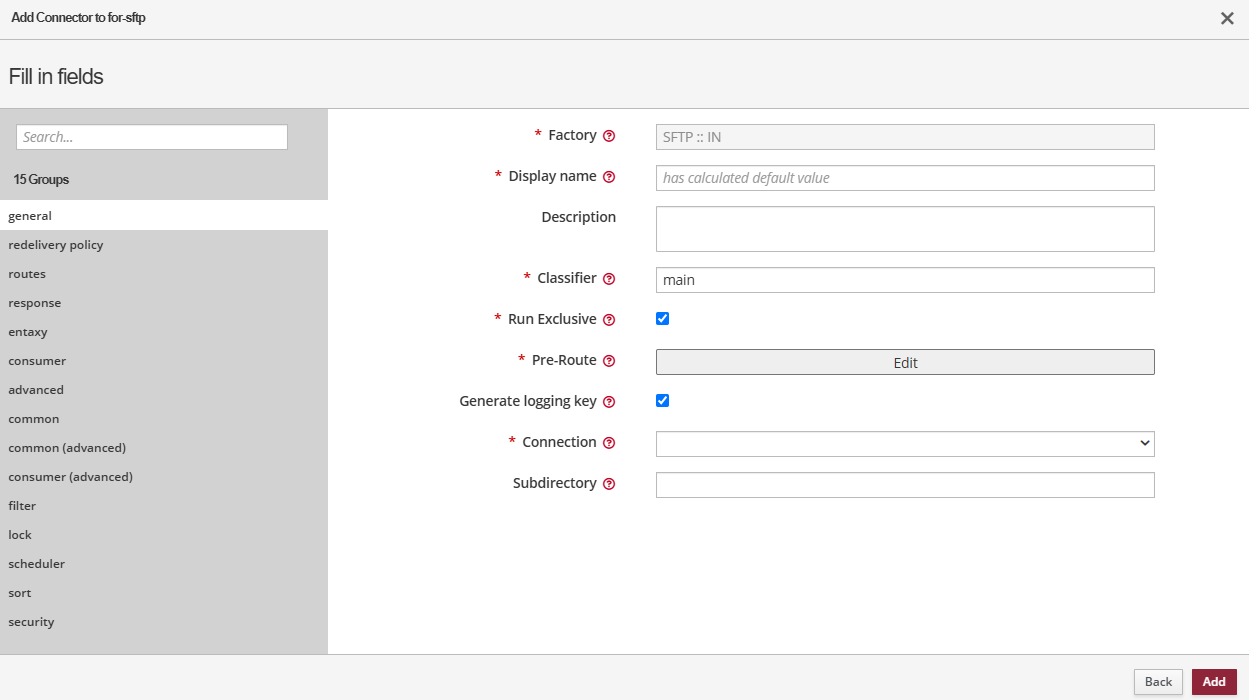Open the security group settings

point(31,622)
